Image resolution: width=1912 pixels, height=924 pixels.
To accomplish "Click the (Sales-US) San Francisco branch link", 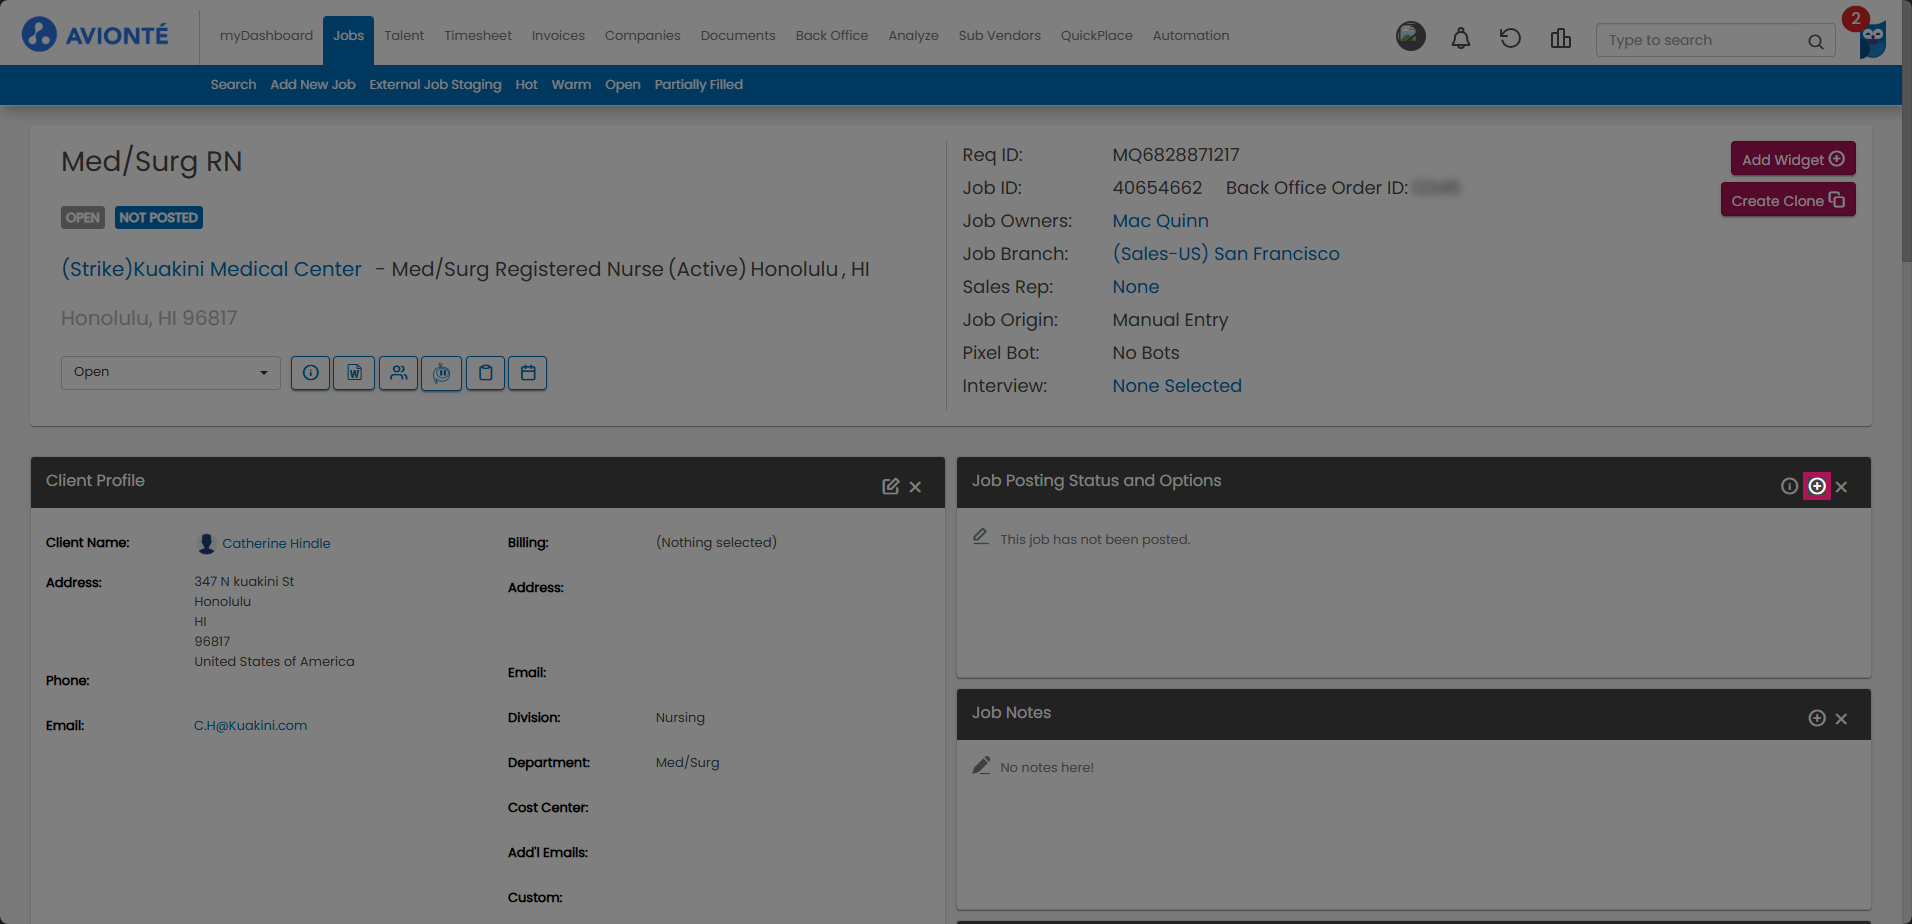I will [1226, 254].
